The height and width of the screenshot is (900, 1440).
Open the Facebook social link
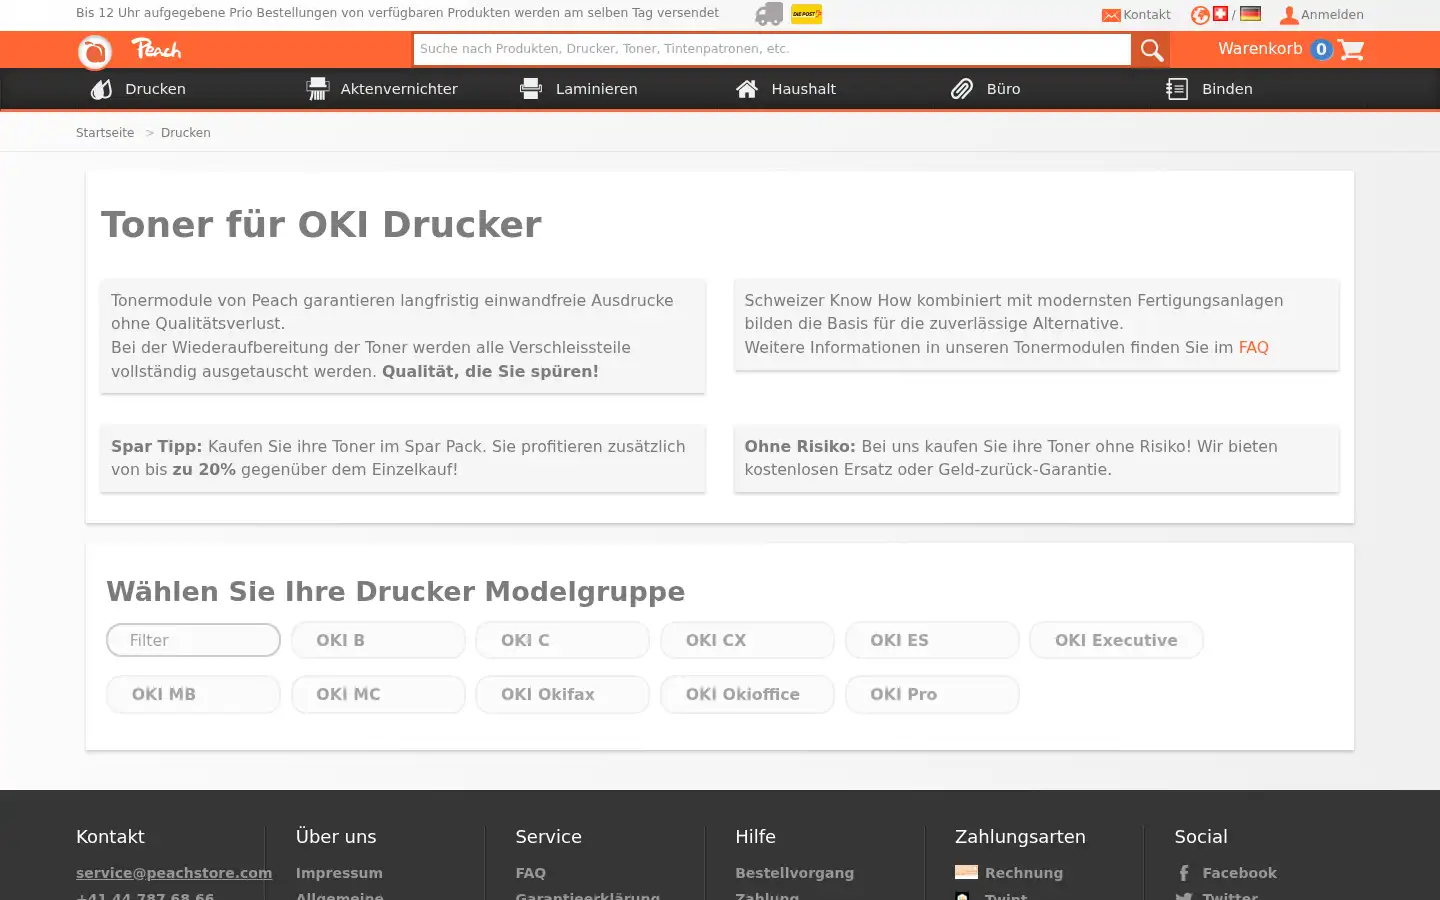click(1240, 873)
